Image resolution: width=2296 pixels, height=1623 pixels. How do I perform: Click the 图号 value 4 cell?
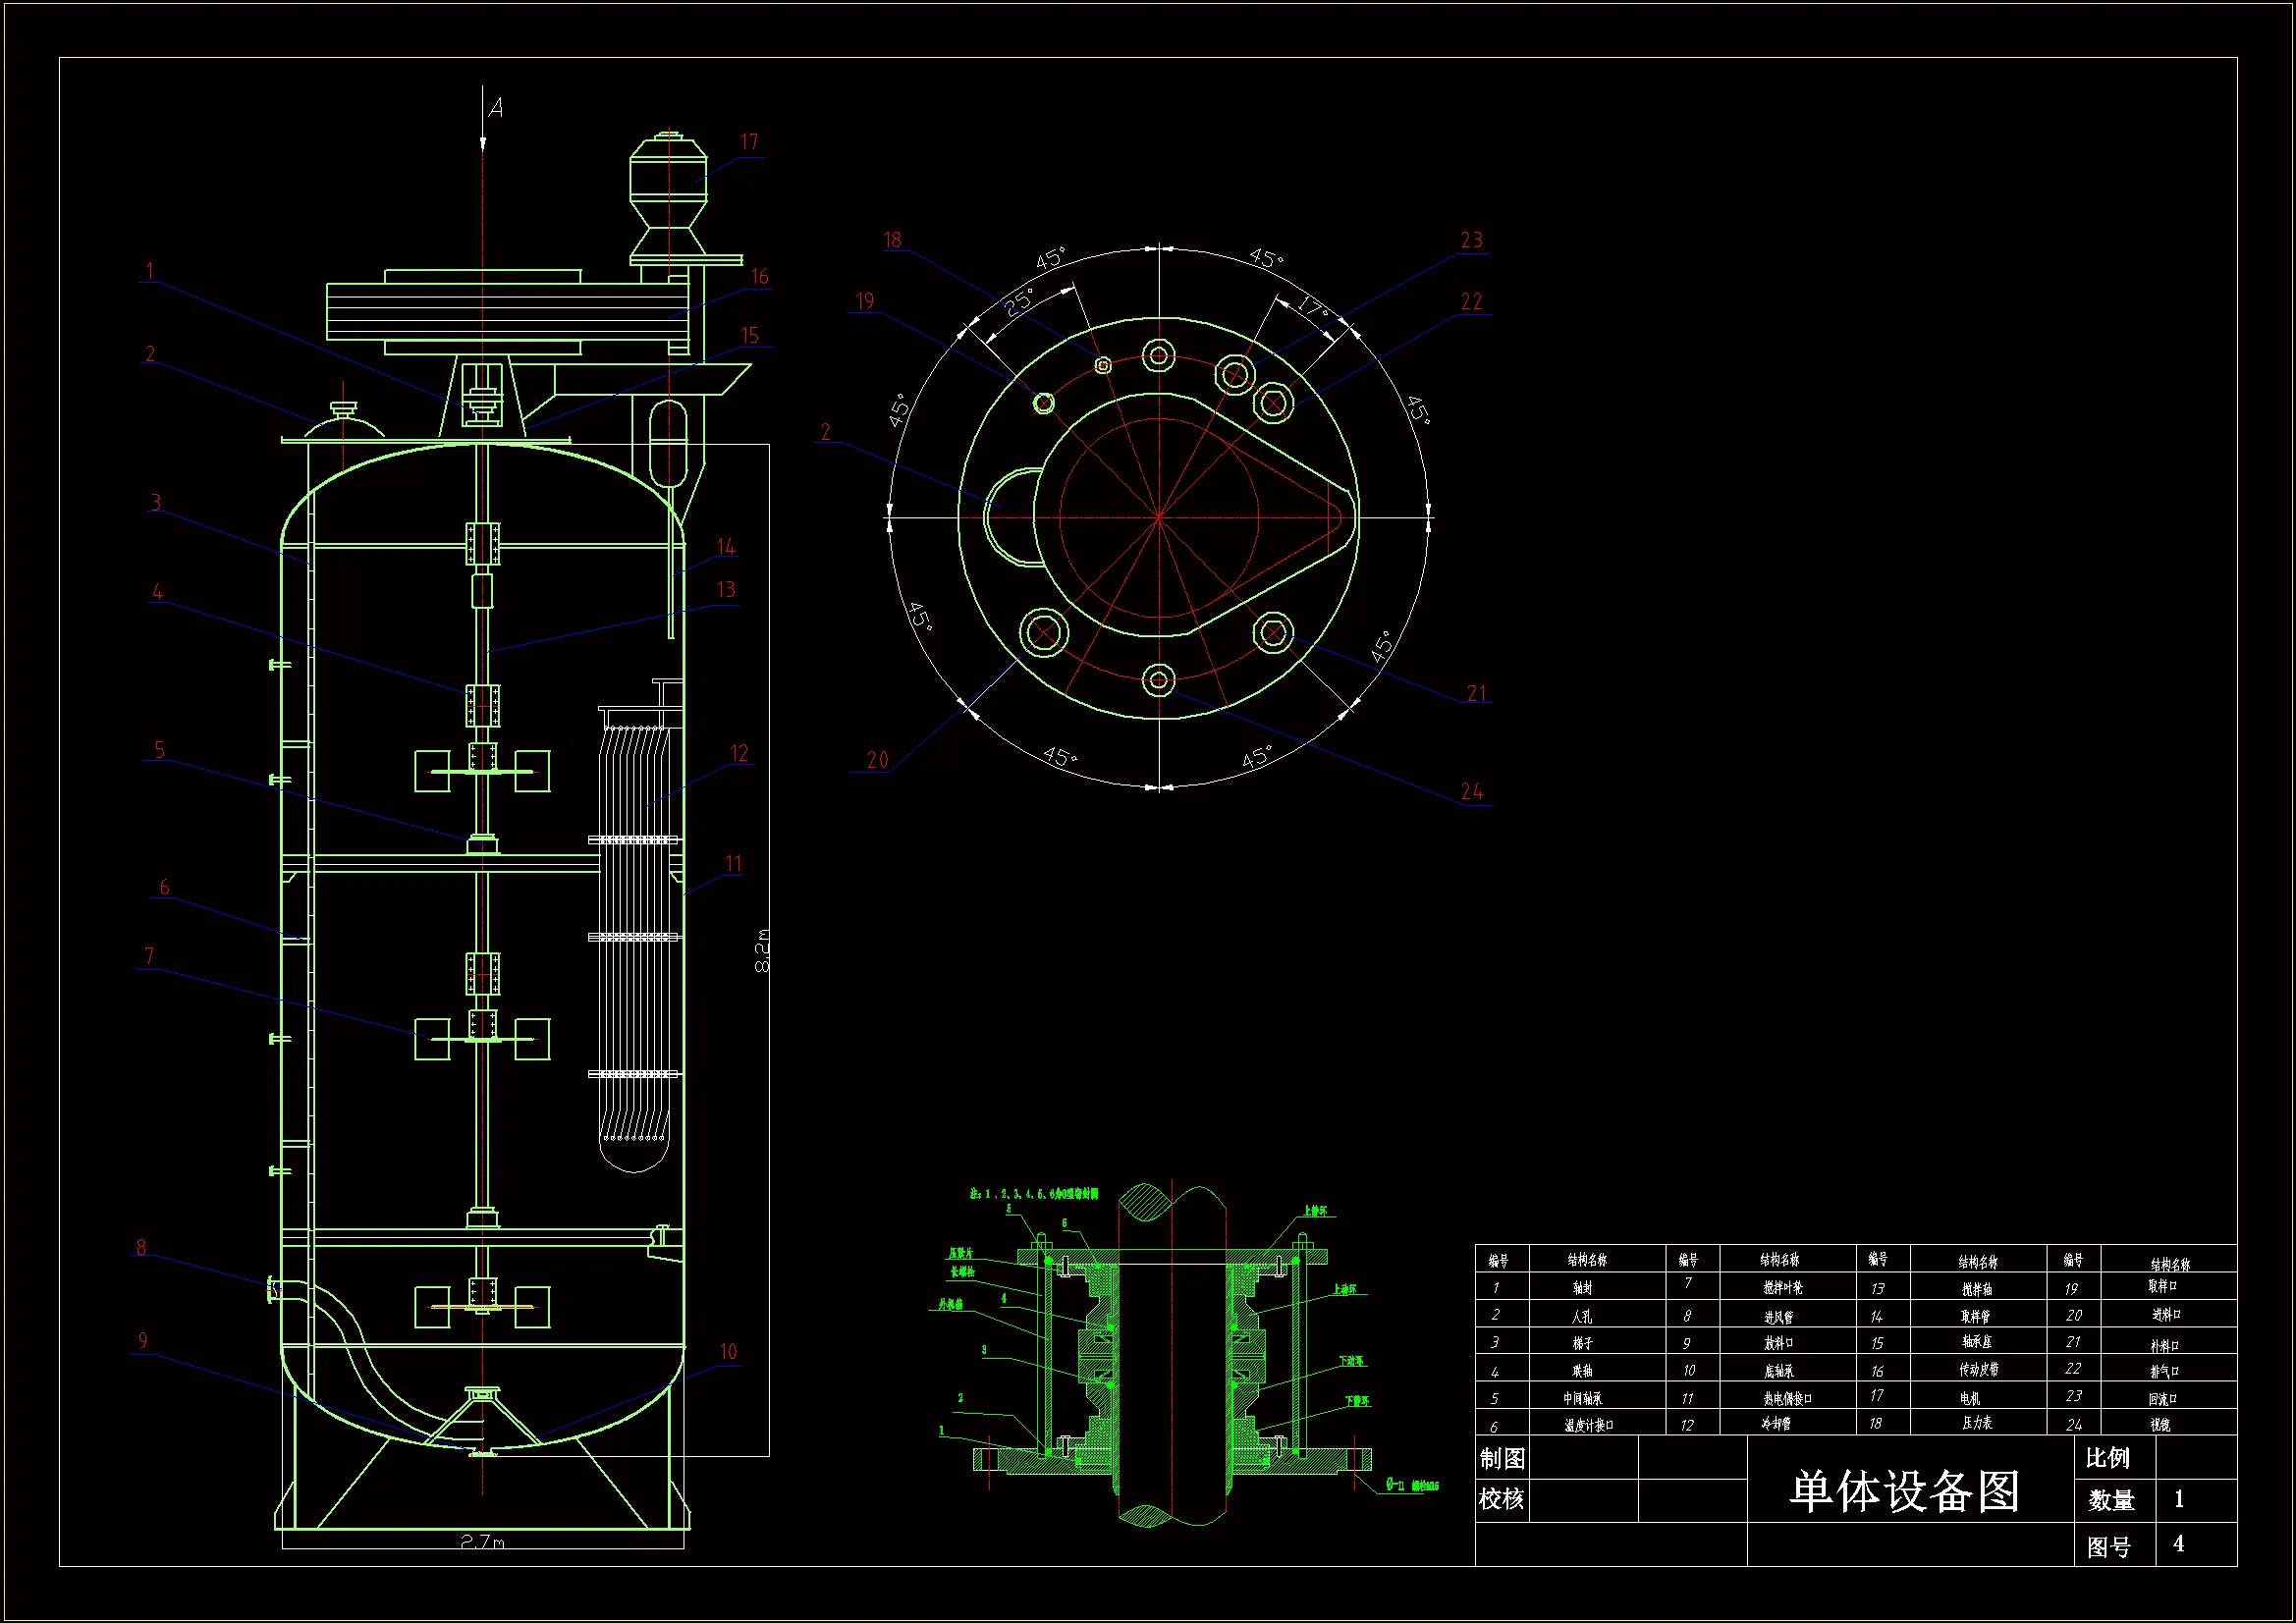click(x=2178, y=1543)
